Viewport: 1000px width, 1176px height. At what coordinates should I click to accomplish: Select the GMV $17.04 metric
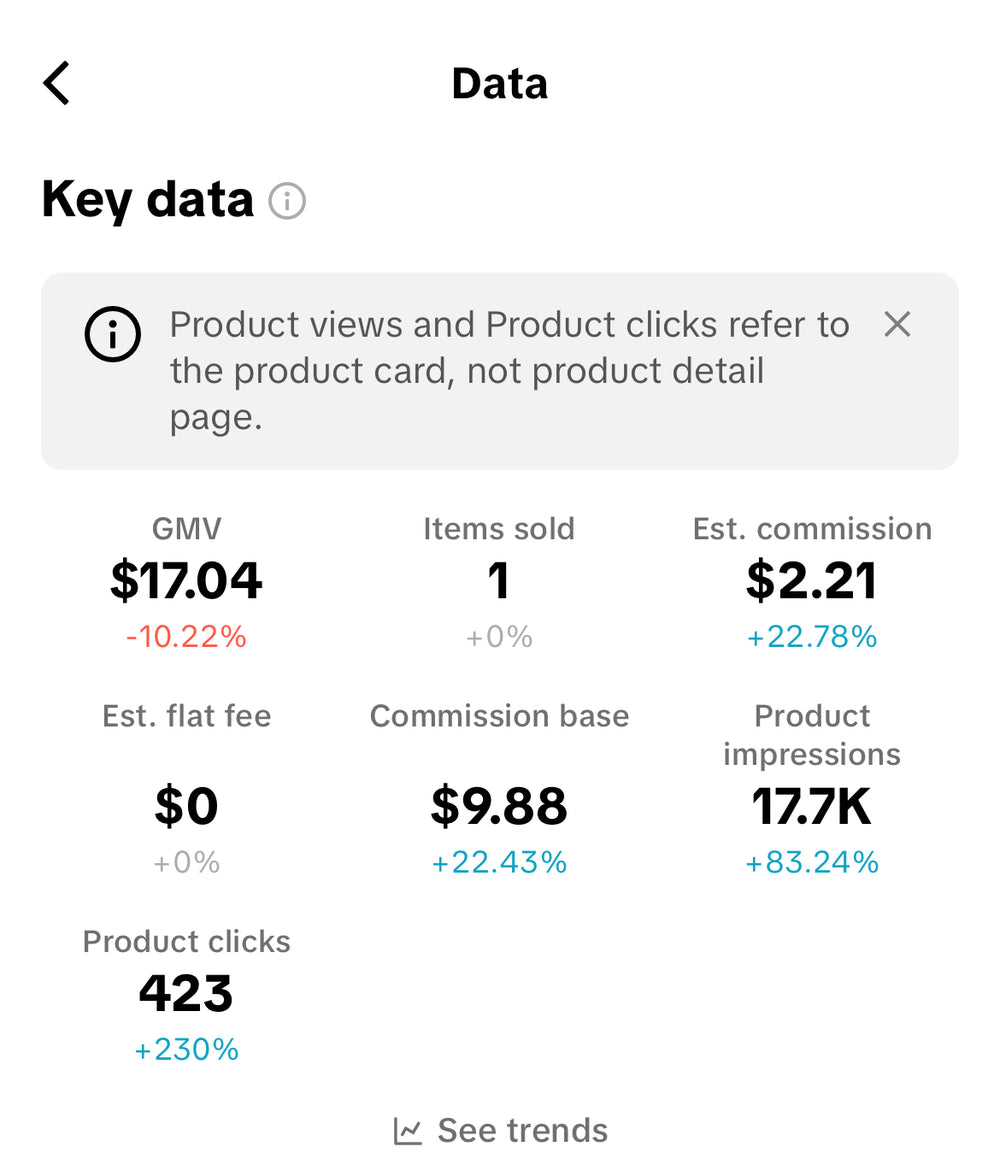tap(186, 581)
